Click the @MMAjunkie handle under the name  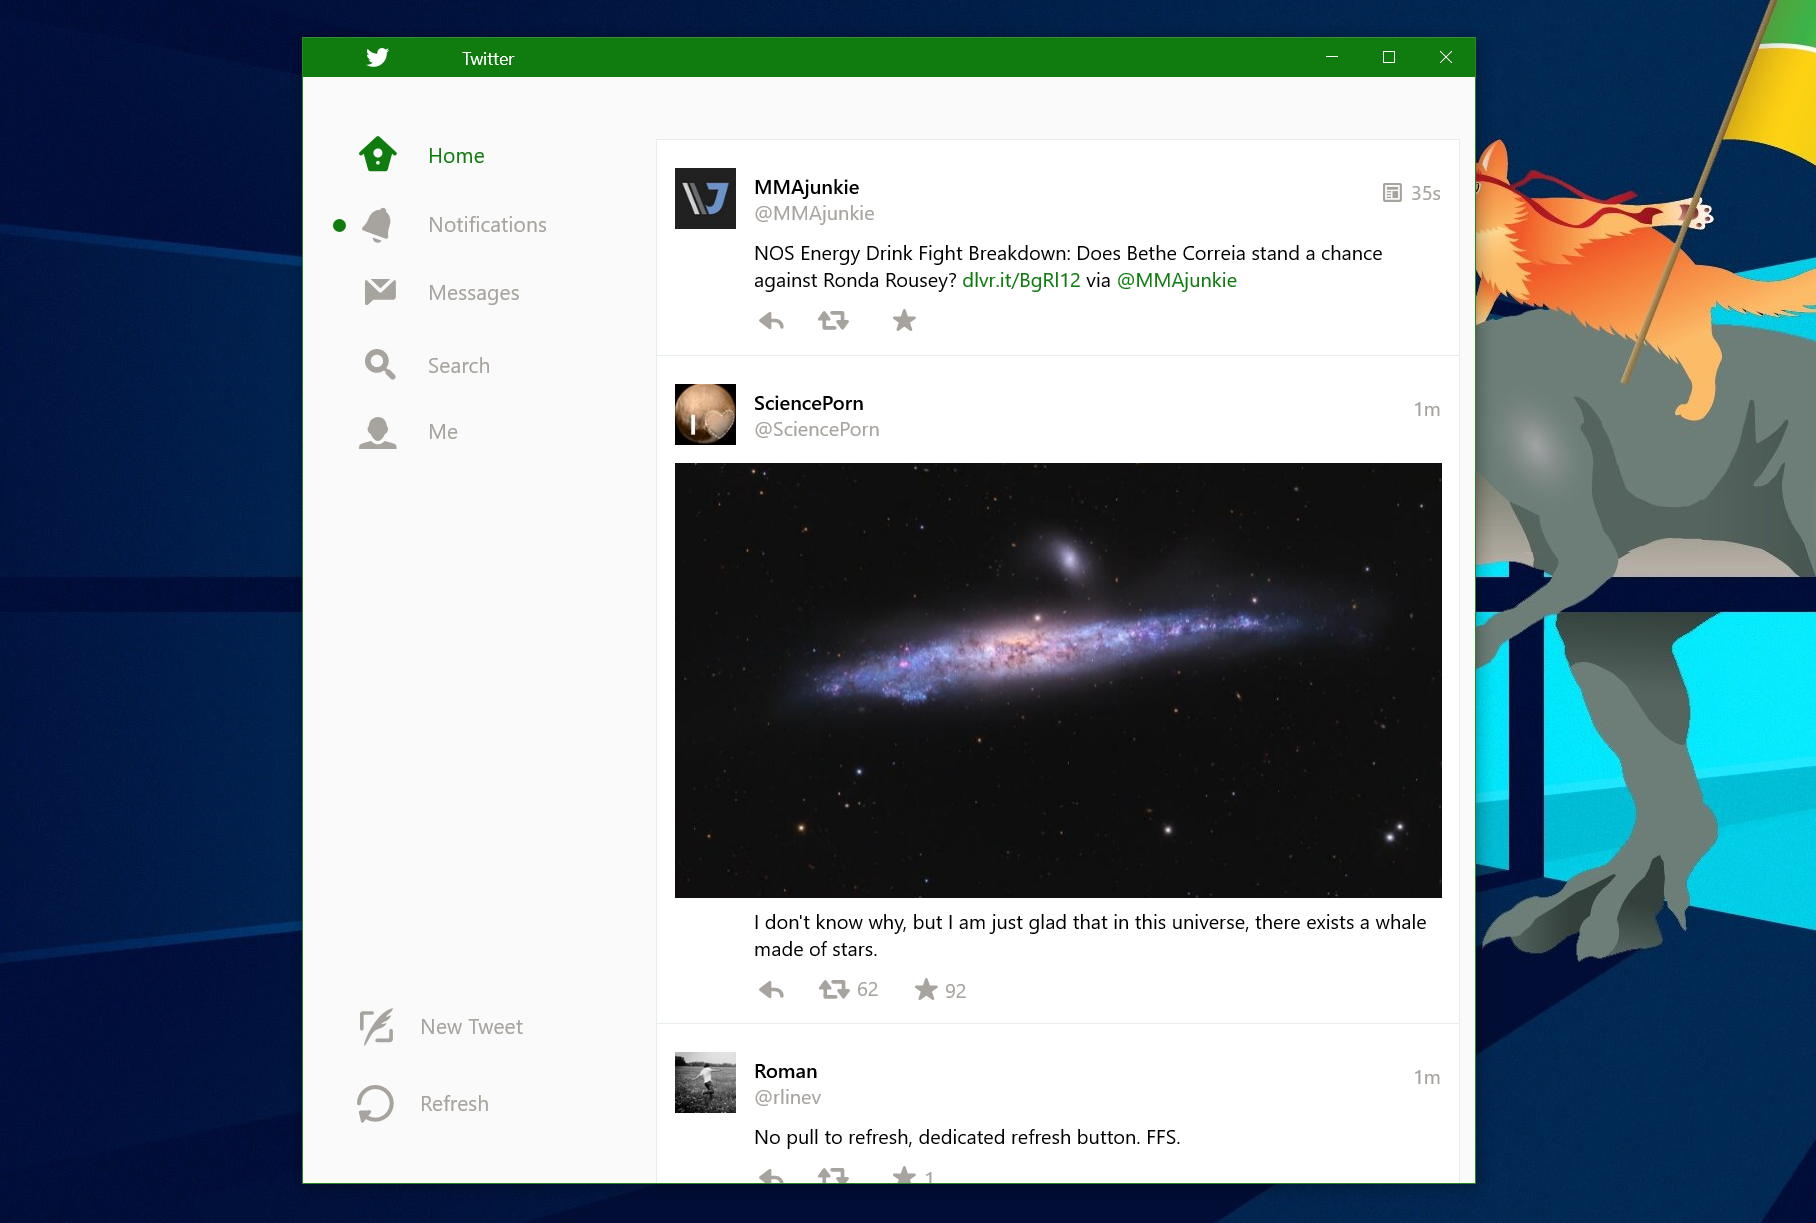pyautogui.click(x=814, y=213)
